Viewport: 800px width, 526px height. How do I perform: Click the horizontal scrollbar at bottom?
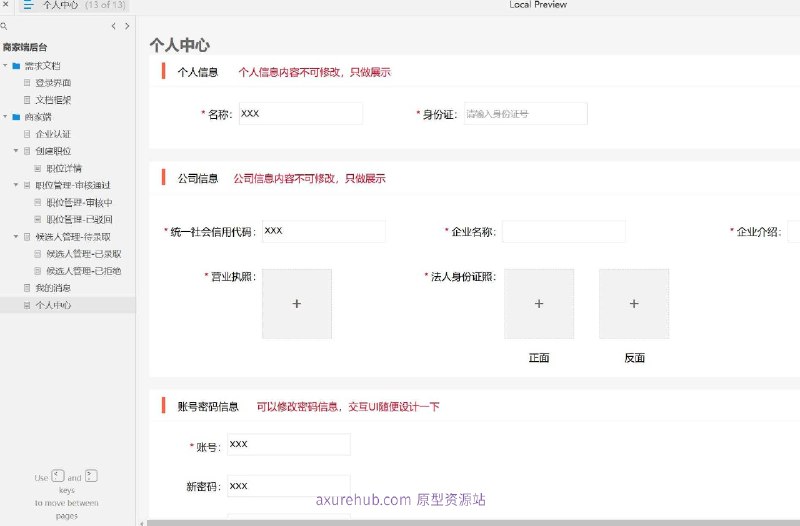pos(473,523)
